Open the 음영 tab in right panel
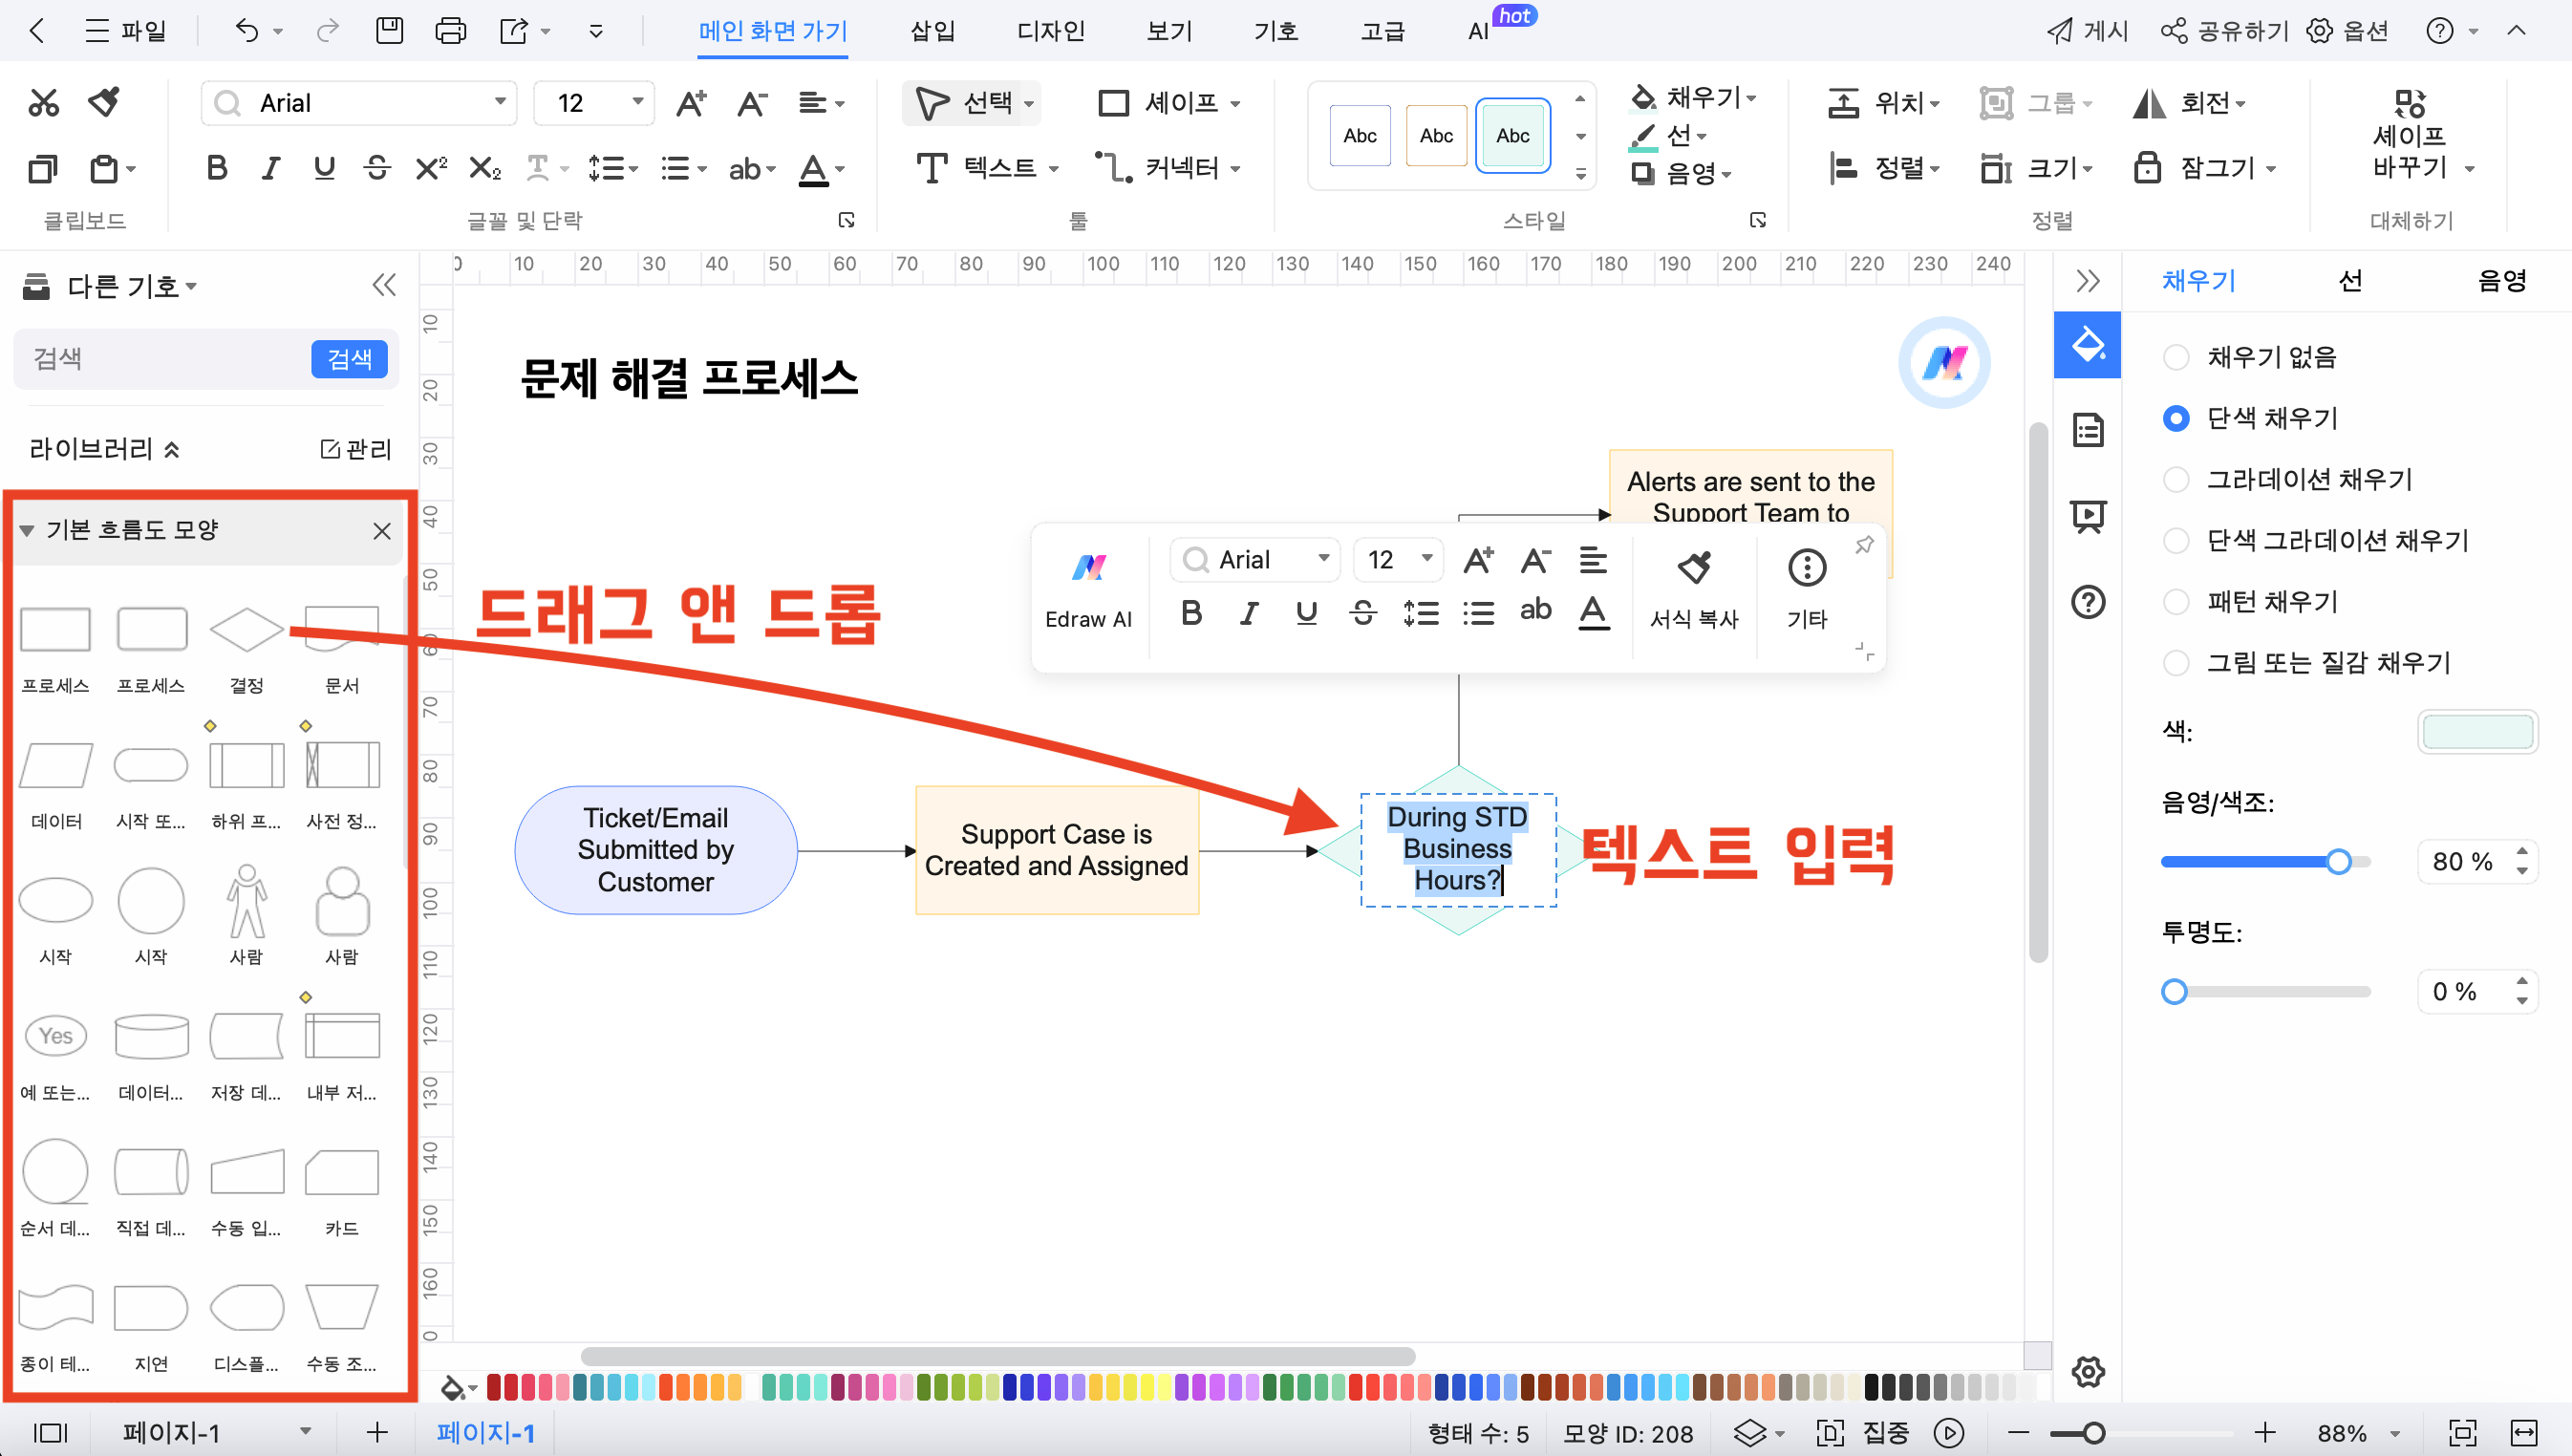This screenshot has height=1456, width=2572. tap(2501, 281)
